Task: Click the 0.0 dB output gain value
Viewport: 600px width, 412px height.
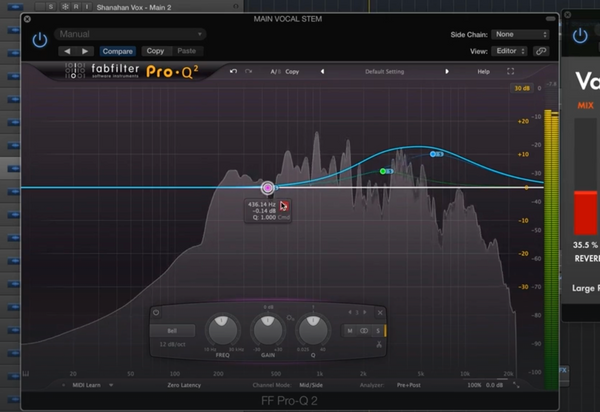Action: click(x=494, y=385)
